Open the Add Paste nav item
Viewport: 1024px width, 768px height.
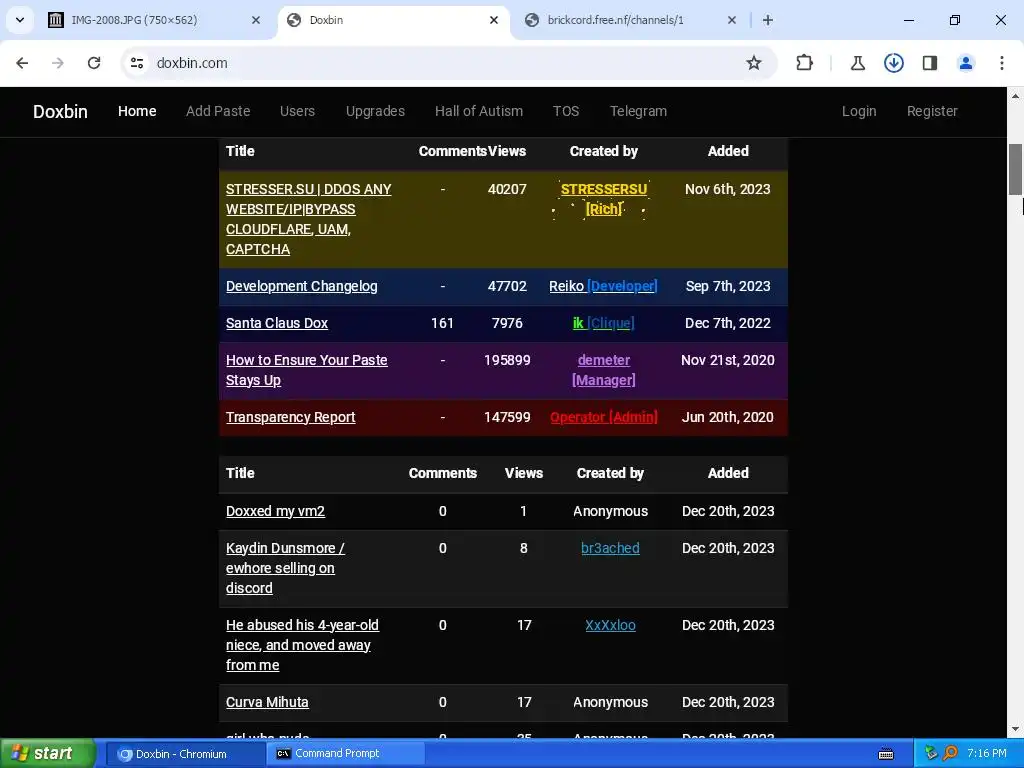(x=218, y=111)
